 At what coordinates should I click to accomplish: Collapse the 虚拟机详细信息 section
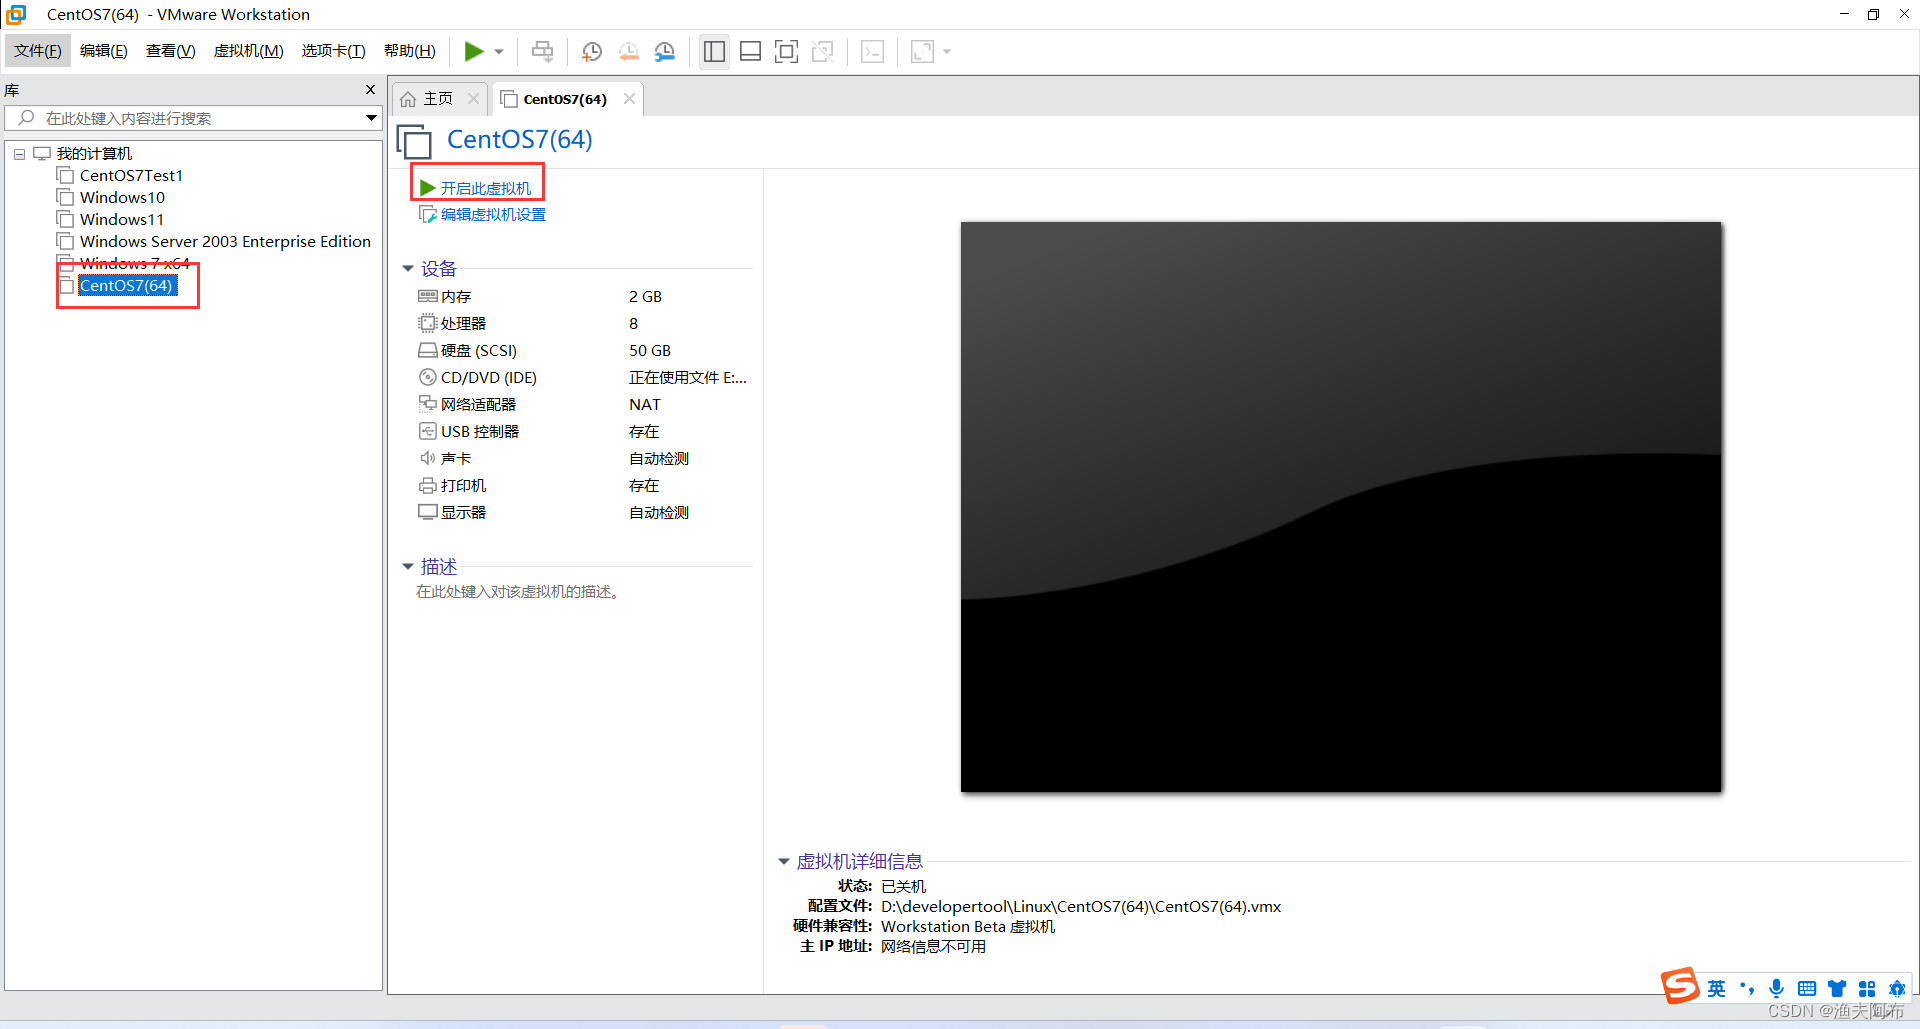(784, 861)
